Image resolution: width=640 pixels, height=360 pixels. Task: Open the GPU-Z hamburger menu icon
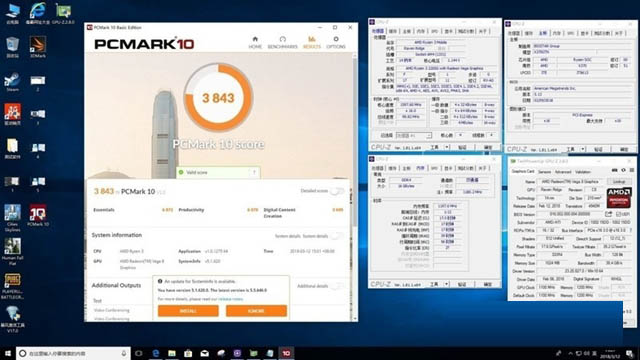[x=631, y=170]
